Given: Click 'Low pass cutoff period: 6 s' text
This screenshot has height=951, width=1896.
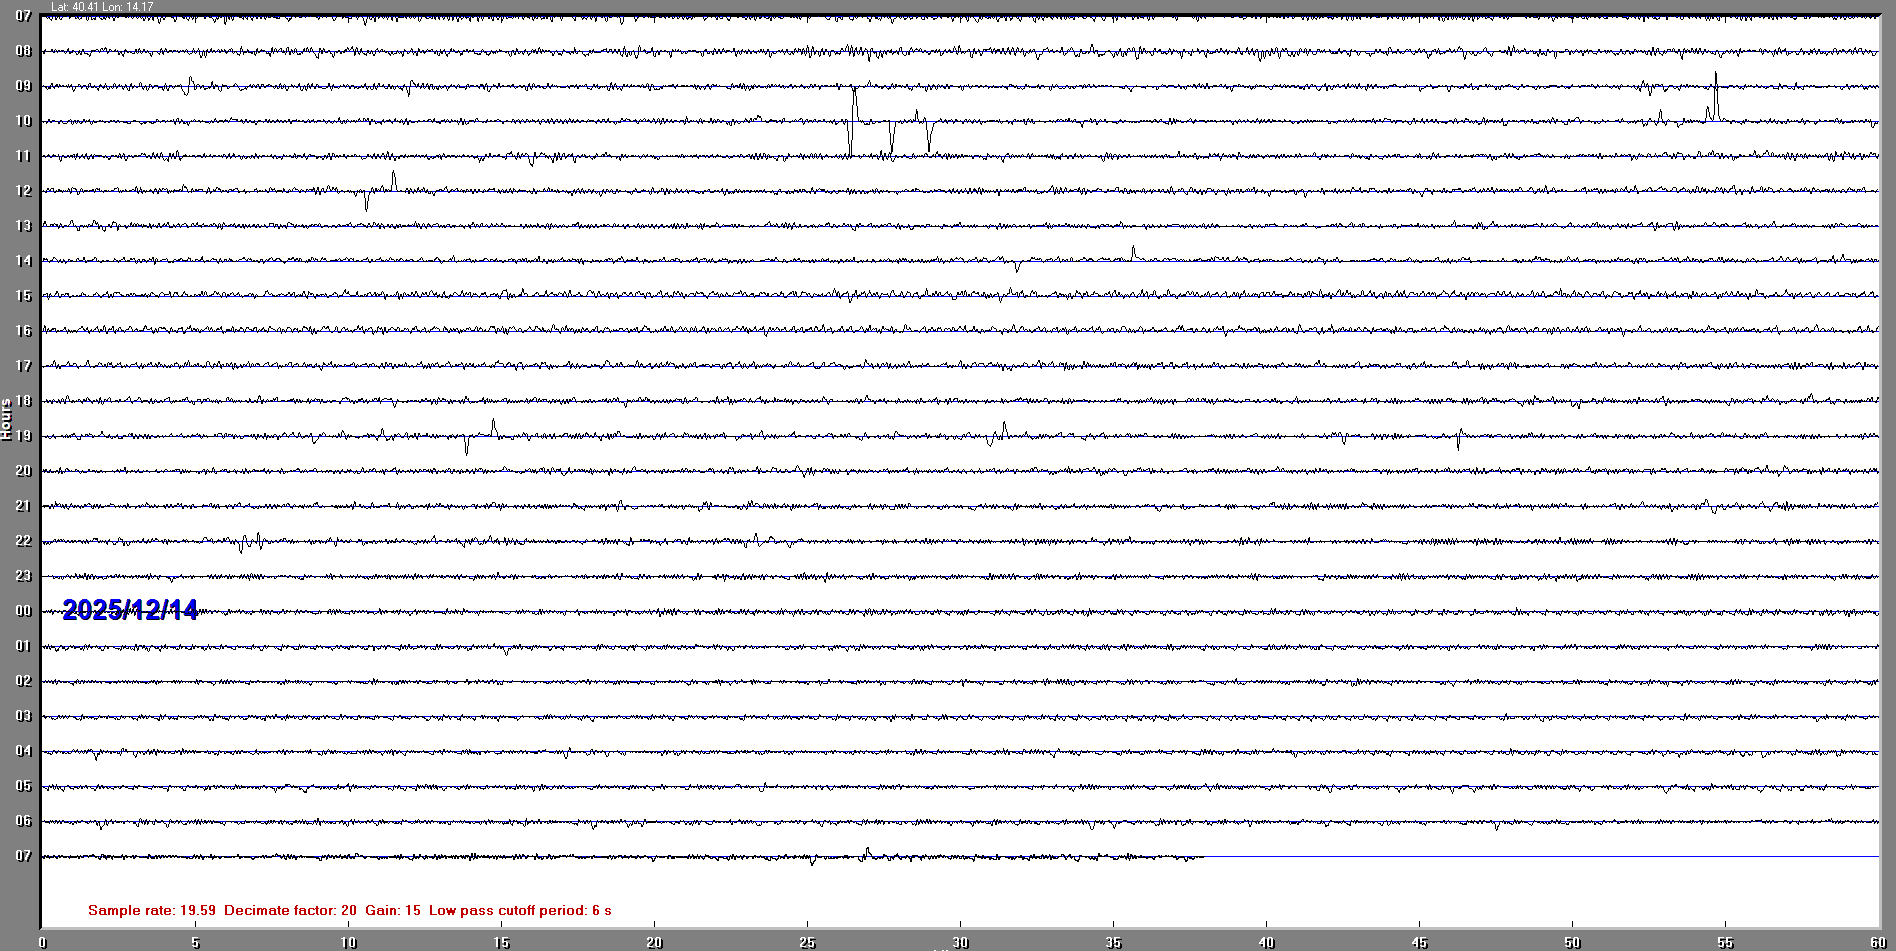Looking at the screenshot, I should coord(520,910).
